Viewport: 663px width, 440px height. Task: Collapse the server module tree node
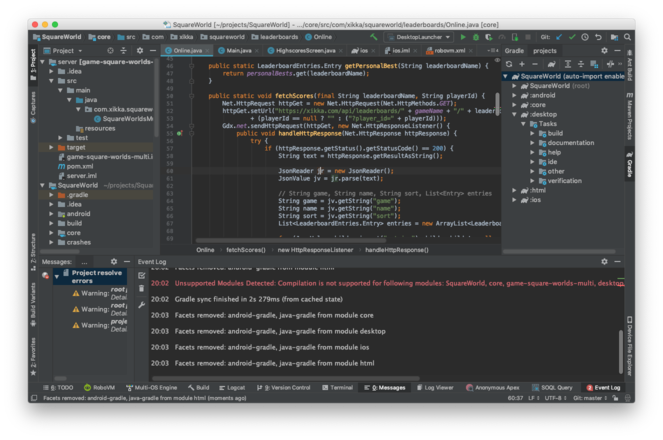pos(42,62)
